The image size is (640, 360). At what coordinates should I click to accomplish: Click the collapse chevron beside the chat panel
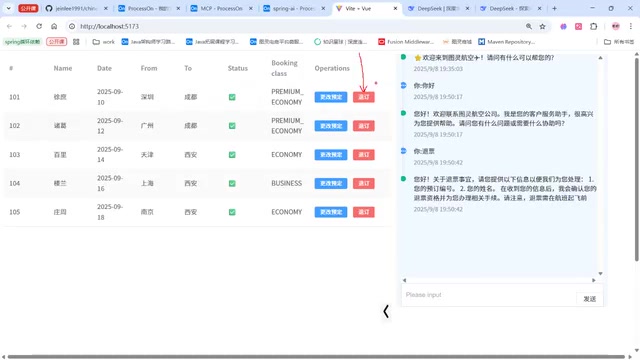[x=386, y=311]
